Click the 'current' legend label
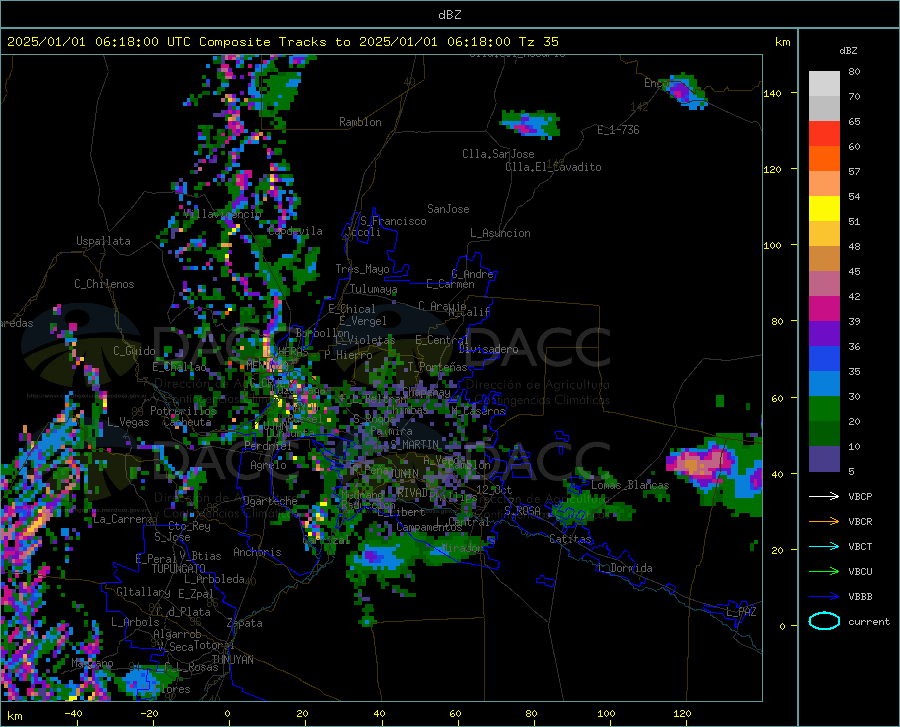 869,621
